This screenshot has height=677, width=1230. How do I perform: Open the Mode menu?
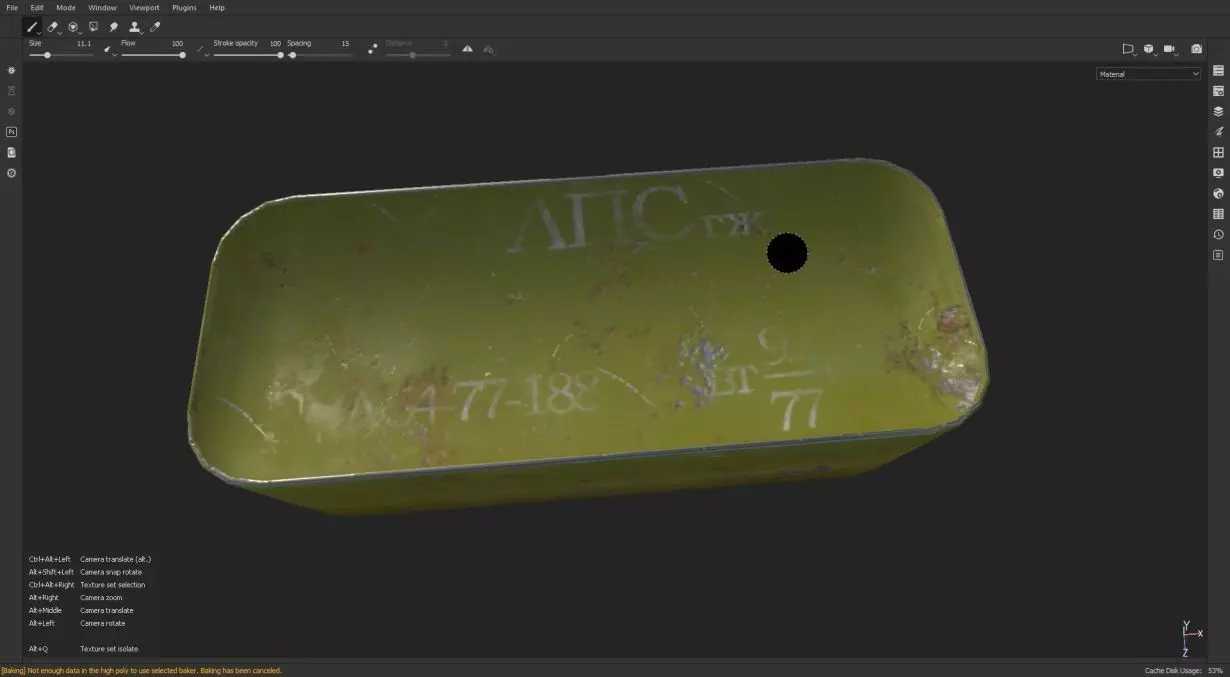(66, 7)
